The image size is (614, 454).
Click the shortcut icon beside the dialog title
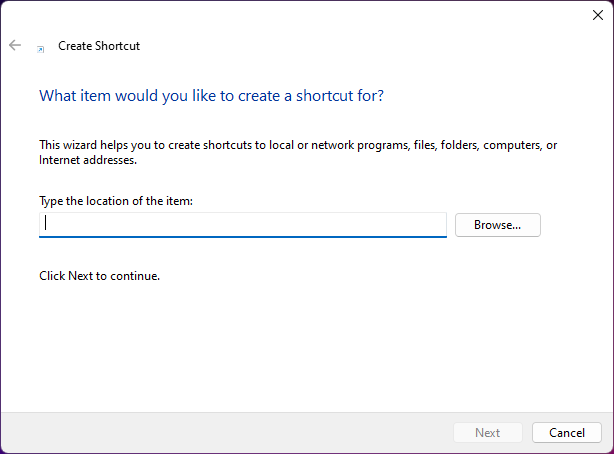tap(40, 49)
